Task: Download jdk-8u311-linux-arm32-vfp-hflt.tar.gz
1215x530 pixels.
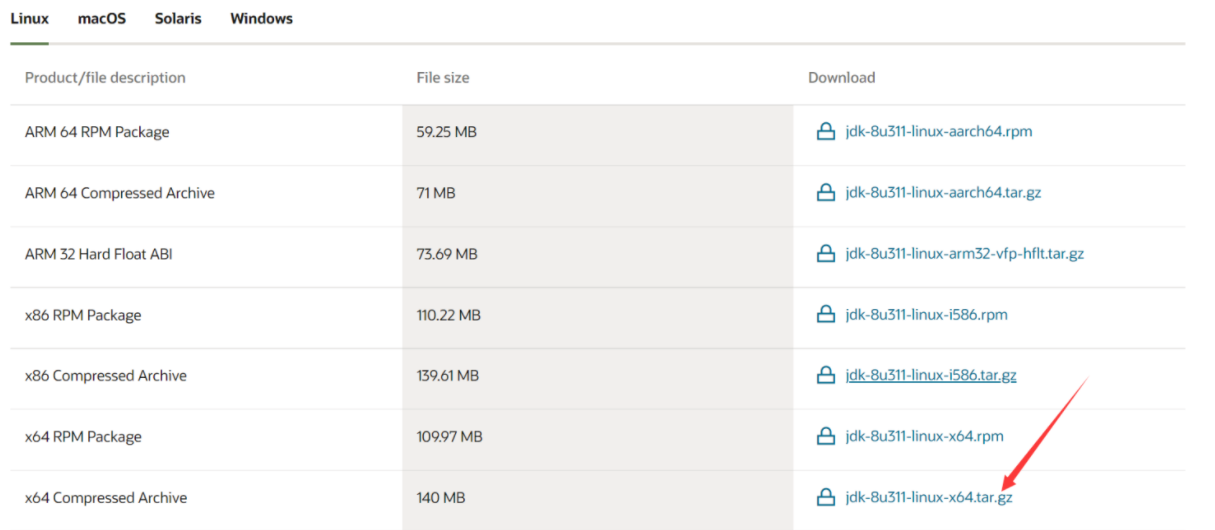Action: [964, 254]
